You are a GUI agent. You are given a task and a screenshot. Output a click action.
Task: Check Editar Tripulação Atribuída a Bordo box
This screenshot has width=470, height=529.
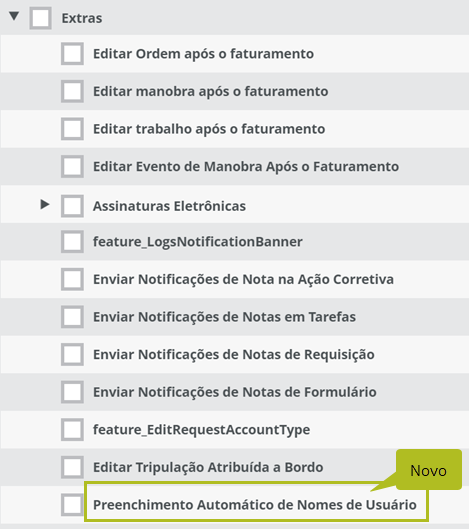[72, 467]
